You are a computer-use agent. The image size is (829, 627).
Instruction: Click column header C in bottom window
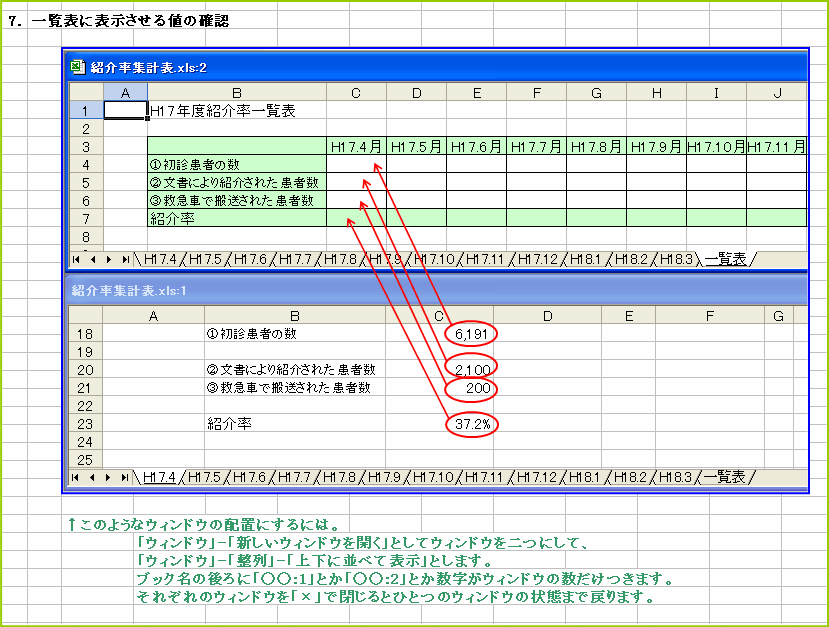point(441,316)
